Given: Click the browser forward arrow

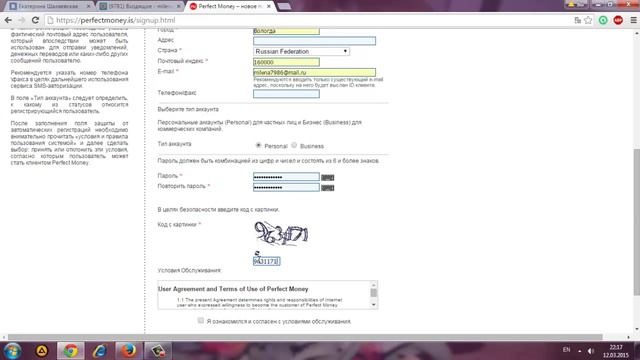Looking at the screenshot, I should [x=21, y=20].
